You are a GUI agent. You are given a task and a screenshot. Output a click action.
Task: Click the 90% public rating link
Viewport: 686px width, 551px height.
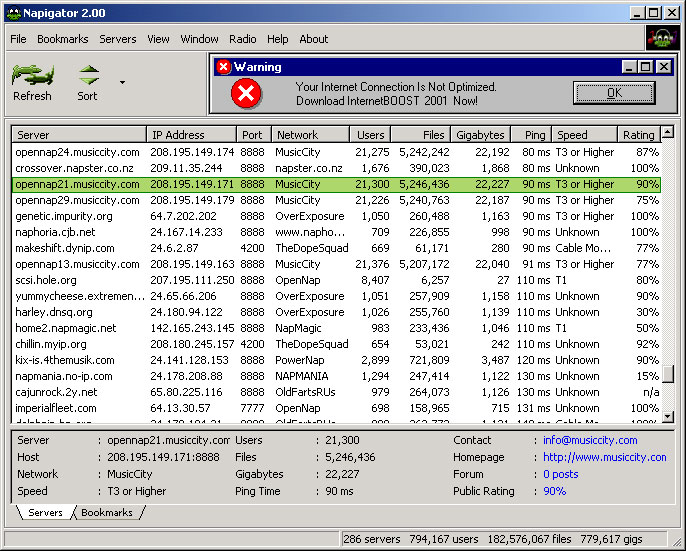[x=554, y=491]
